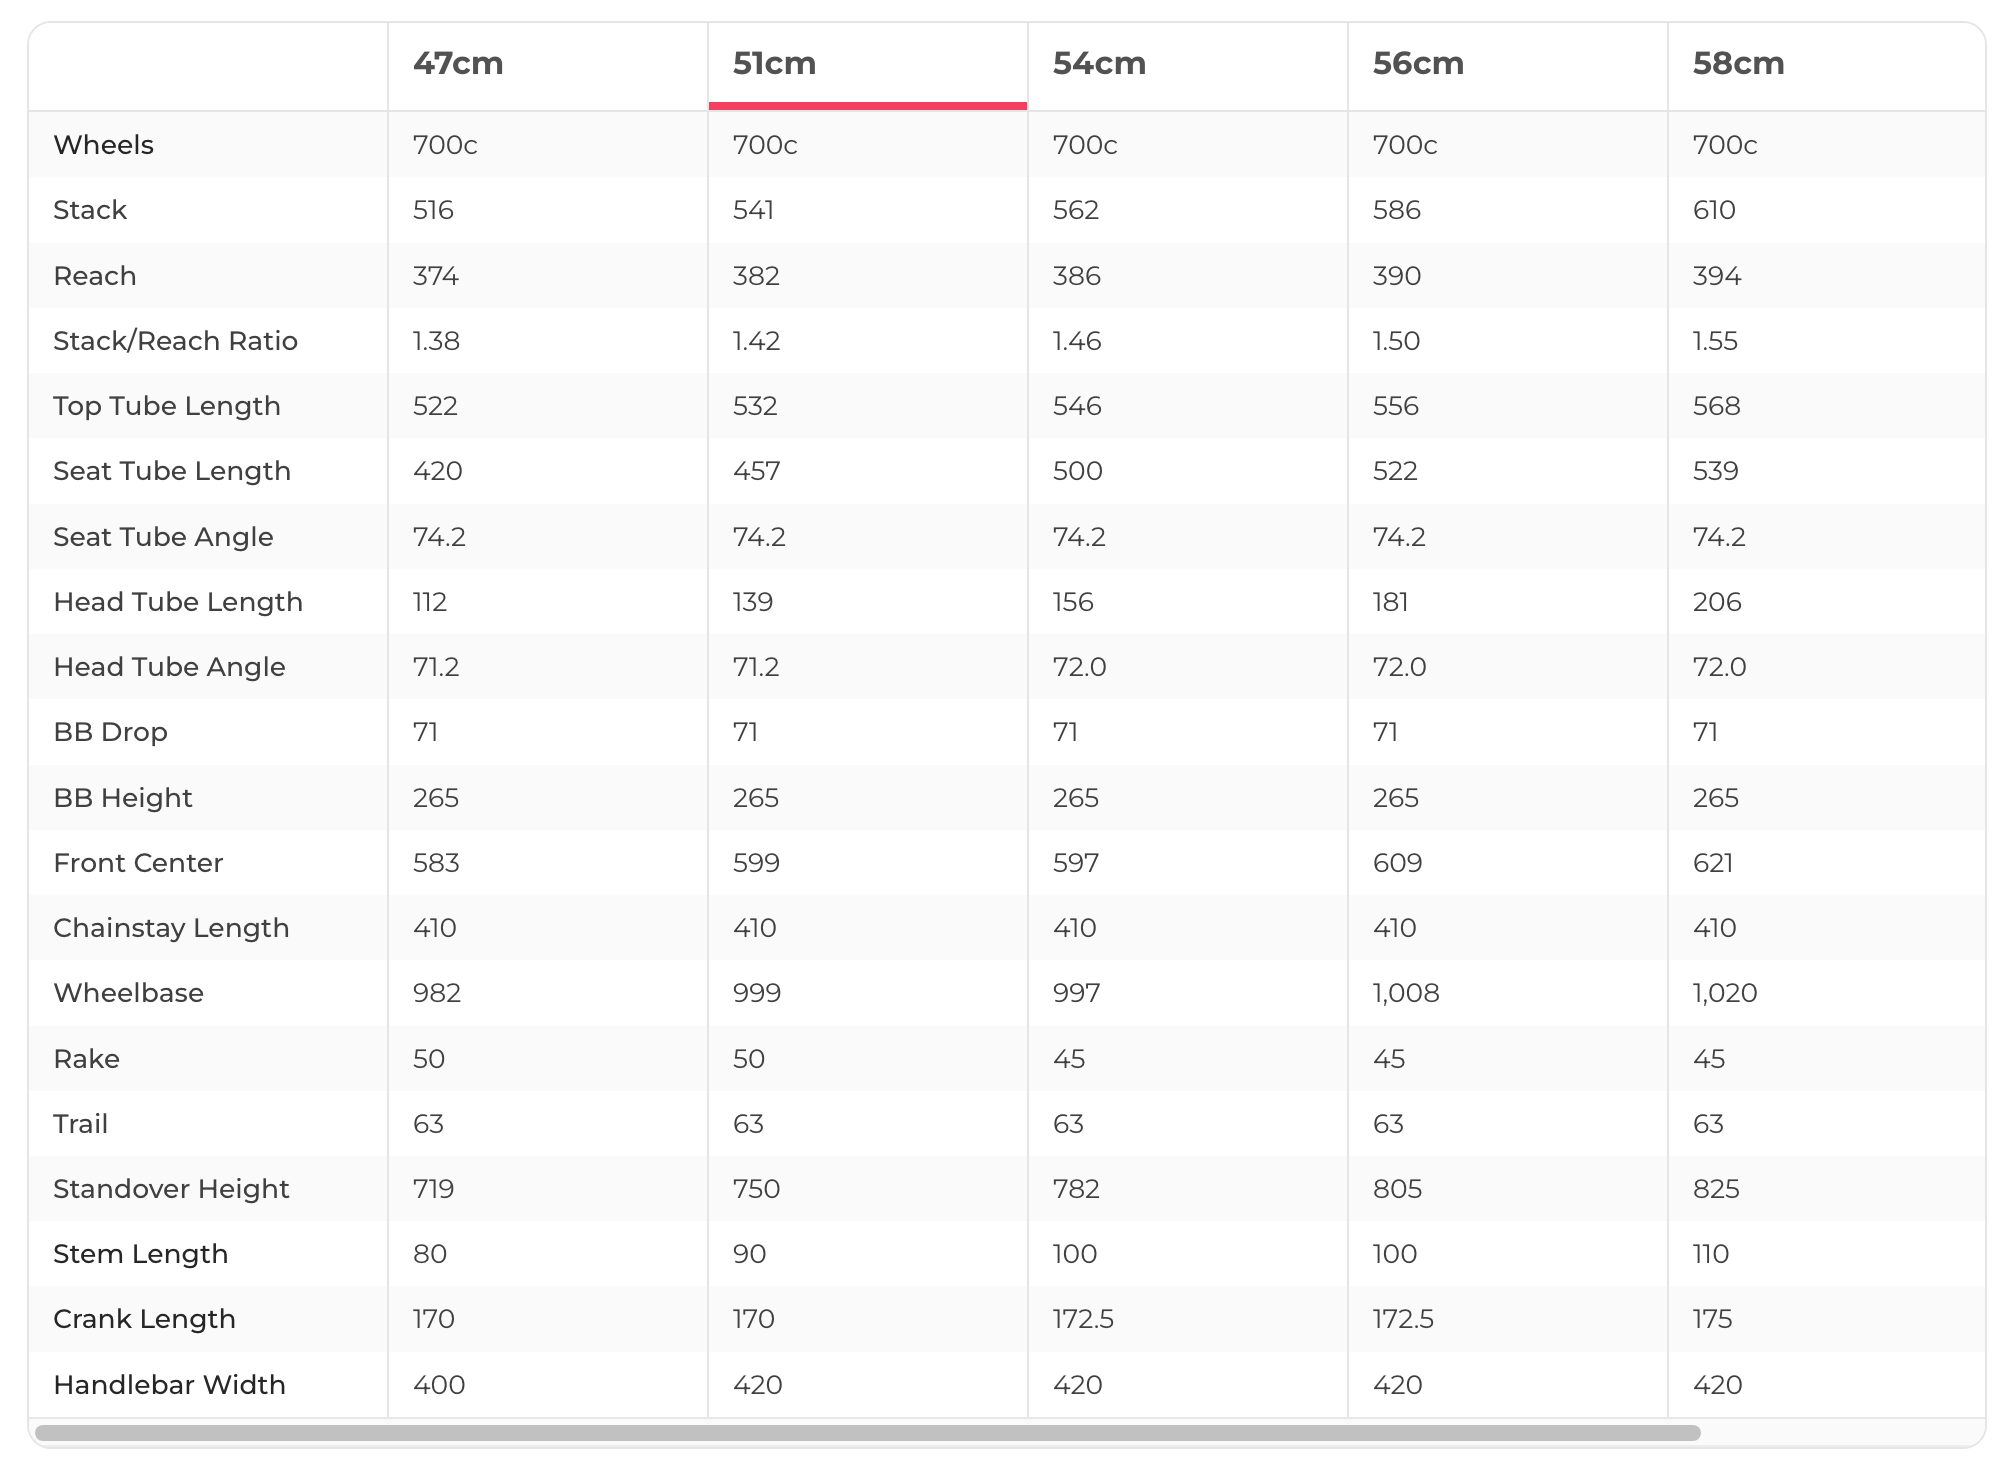Click the Top Tube Length value 522
The height and width of the screenshot is (1474, 2004).
435,406
